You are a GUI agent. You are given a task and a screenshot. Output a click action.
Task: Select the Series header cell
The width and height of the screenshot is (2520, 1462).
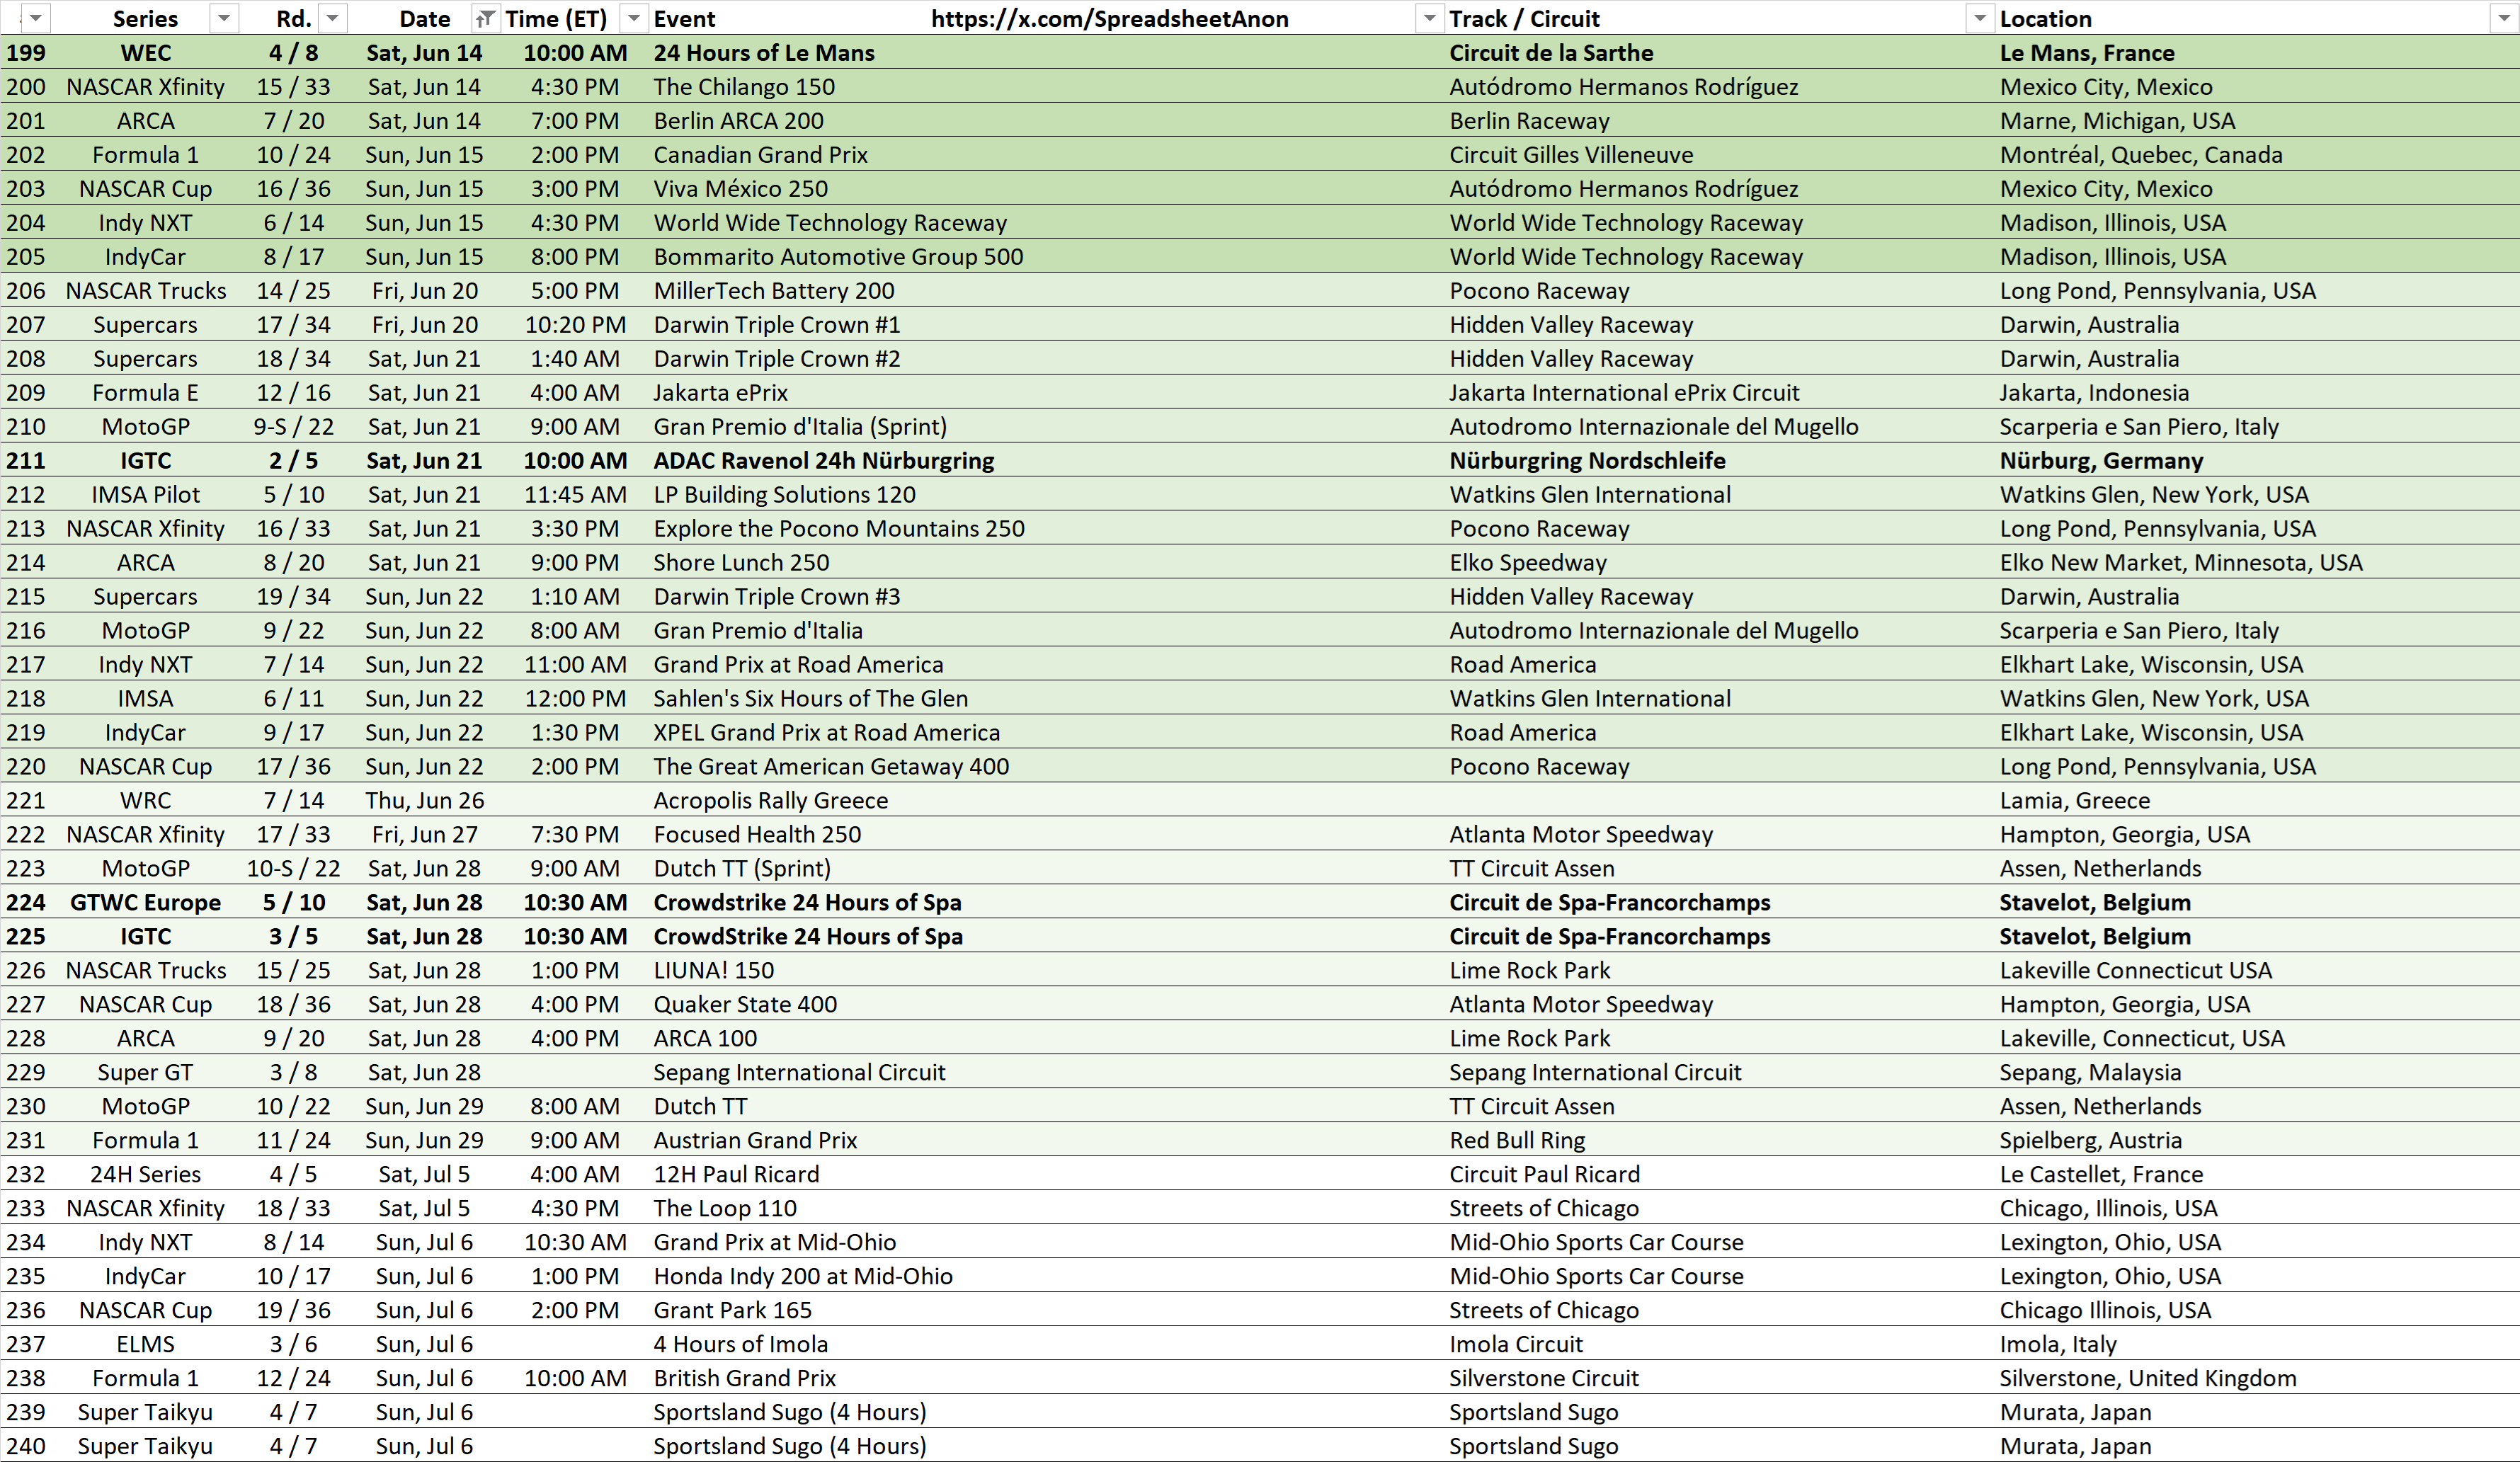pyautogui.click(x=145, y=19)
